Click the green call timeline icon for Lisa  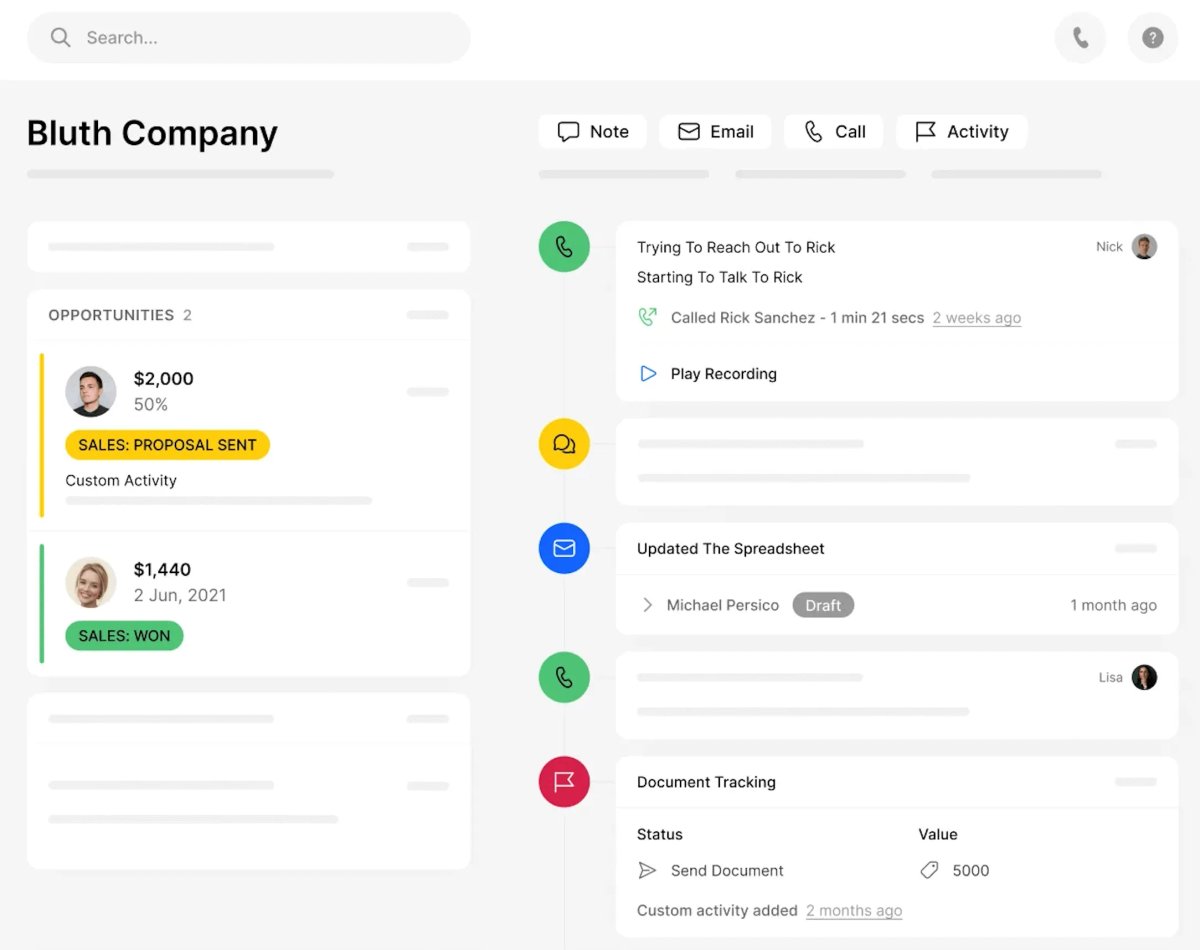pos(564,677)
